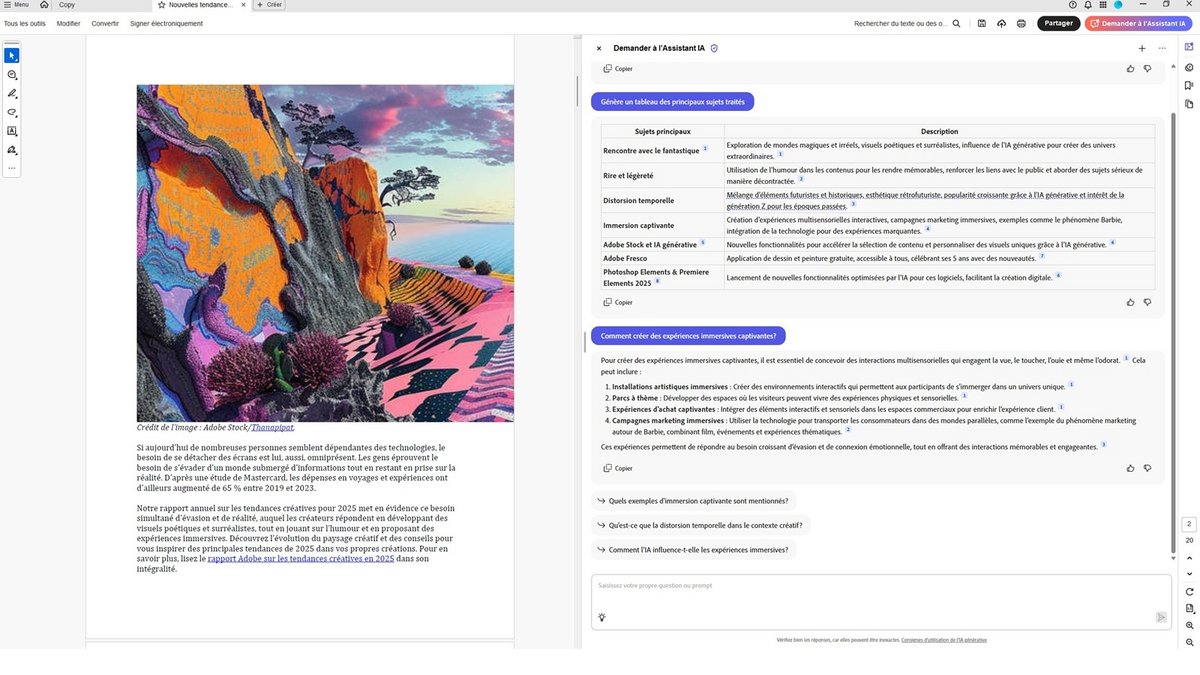
Task: Activate the zoom loupe tool
Action: [12, 74]
